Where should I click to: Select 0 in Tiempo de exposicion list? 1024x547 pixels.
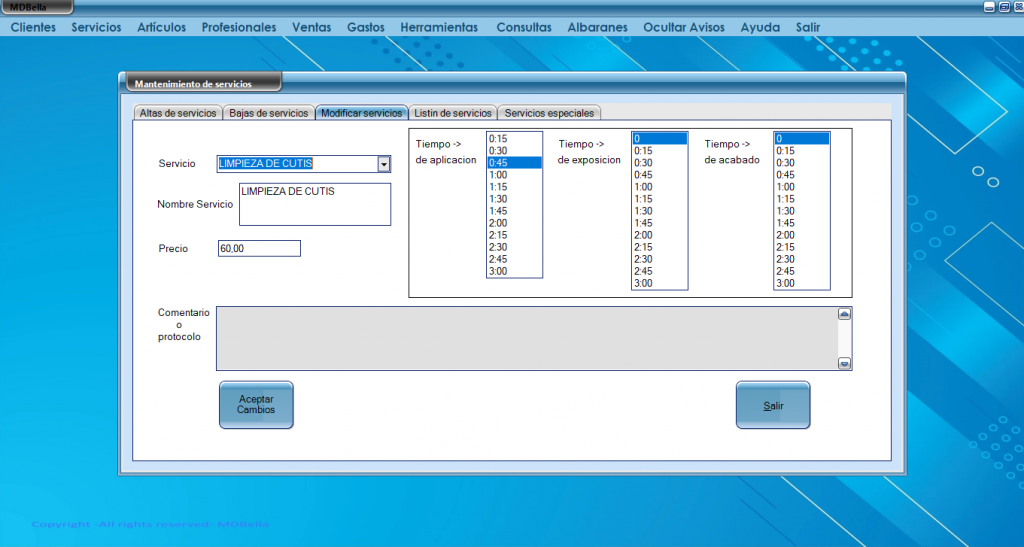click(x=660, y=138)
